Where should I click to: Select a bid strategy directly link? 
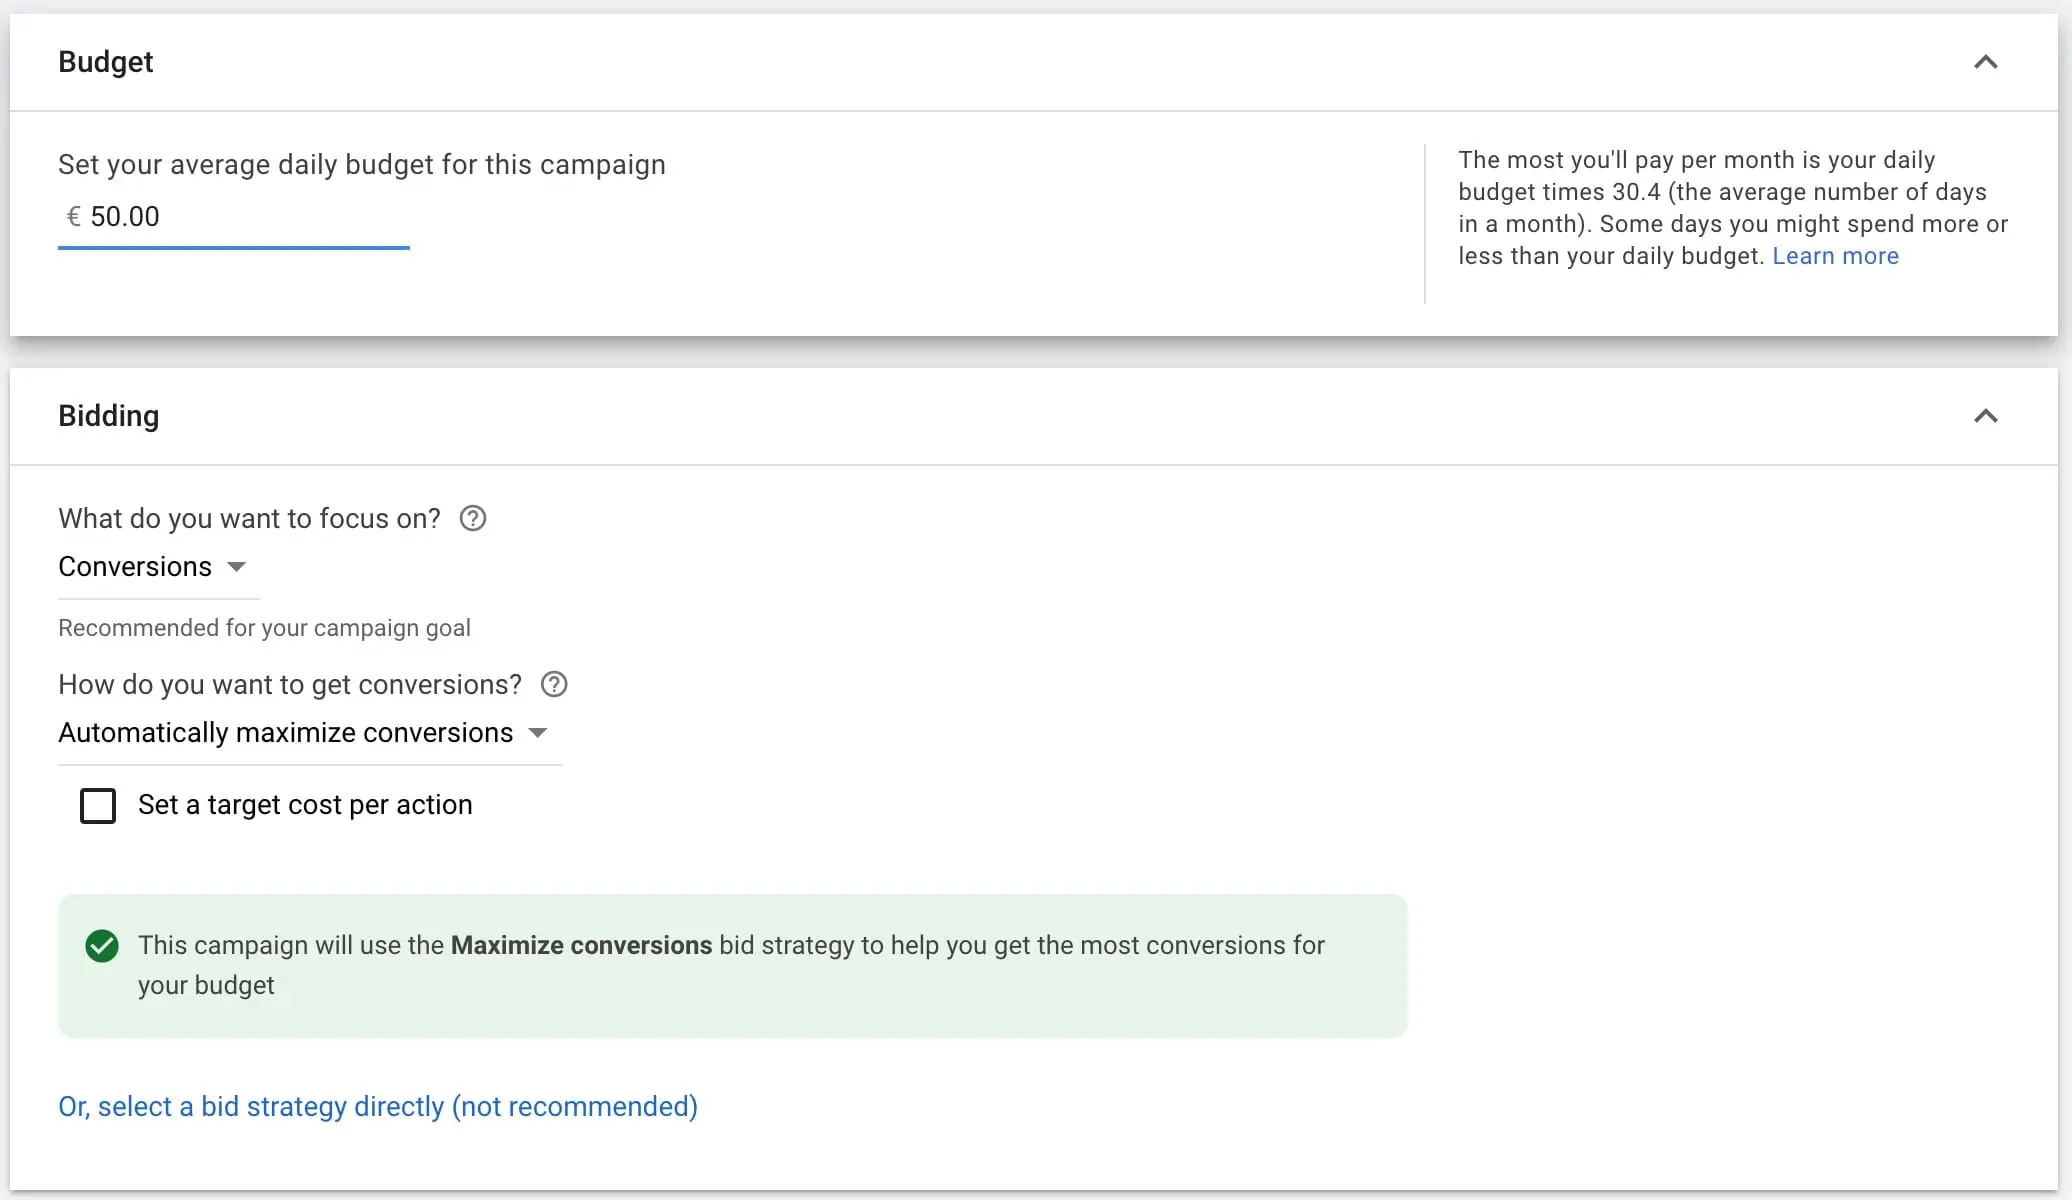pos(378,1107)
